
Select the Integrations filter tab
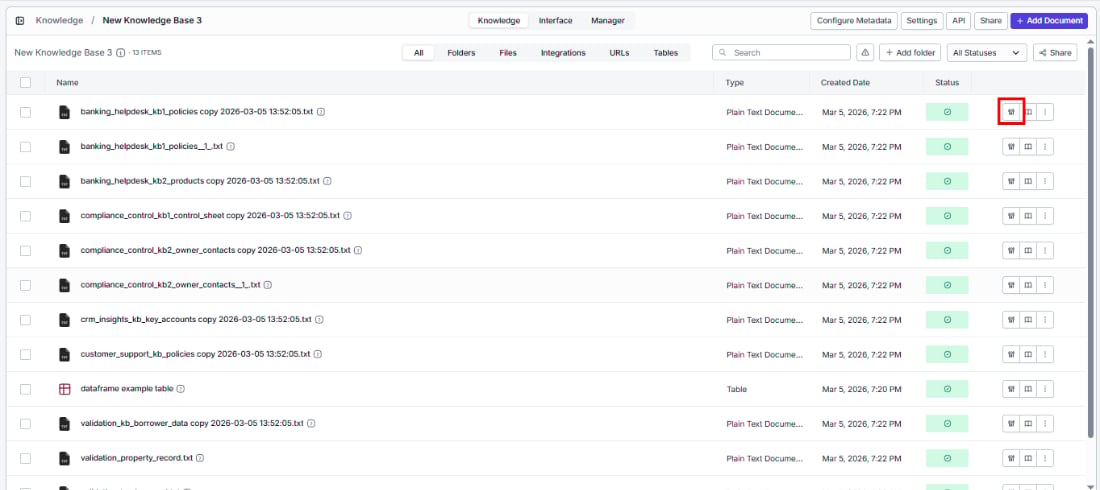click(x=563, y=53)
